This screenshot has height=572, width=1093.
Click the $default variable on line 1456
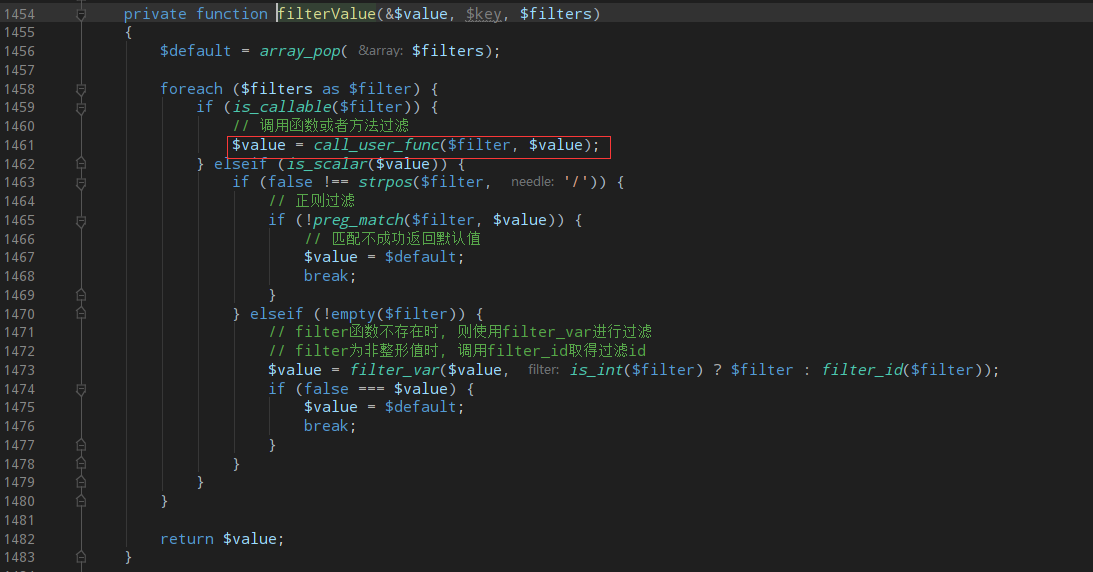click(196, 51)
